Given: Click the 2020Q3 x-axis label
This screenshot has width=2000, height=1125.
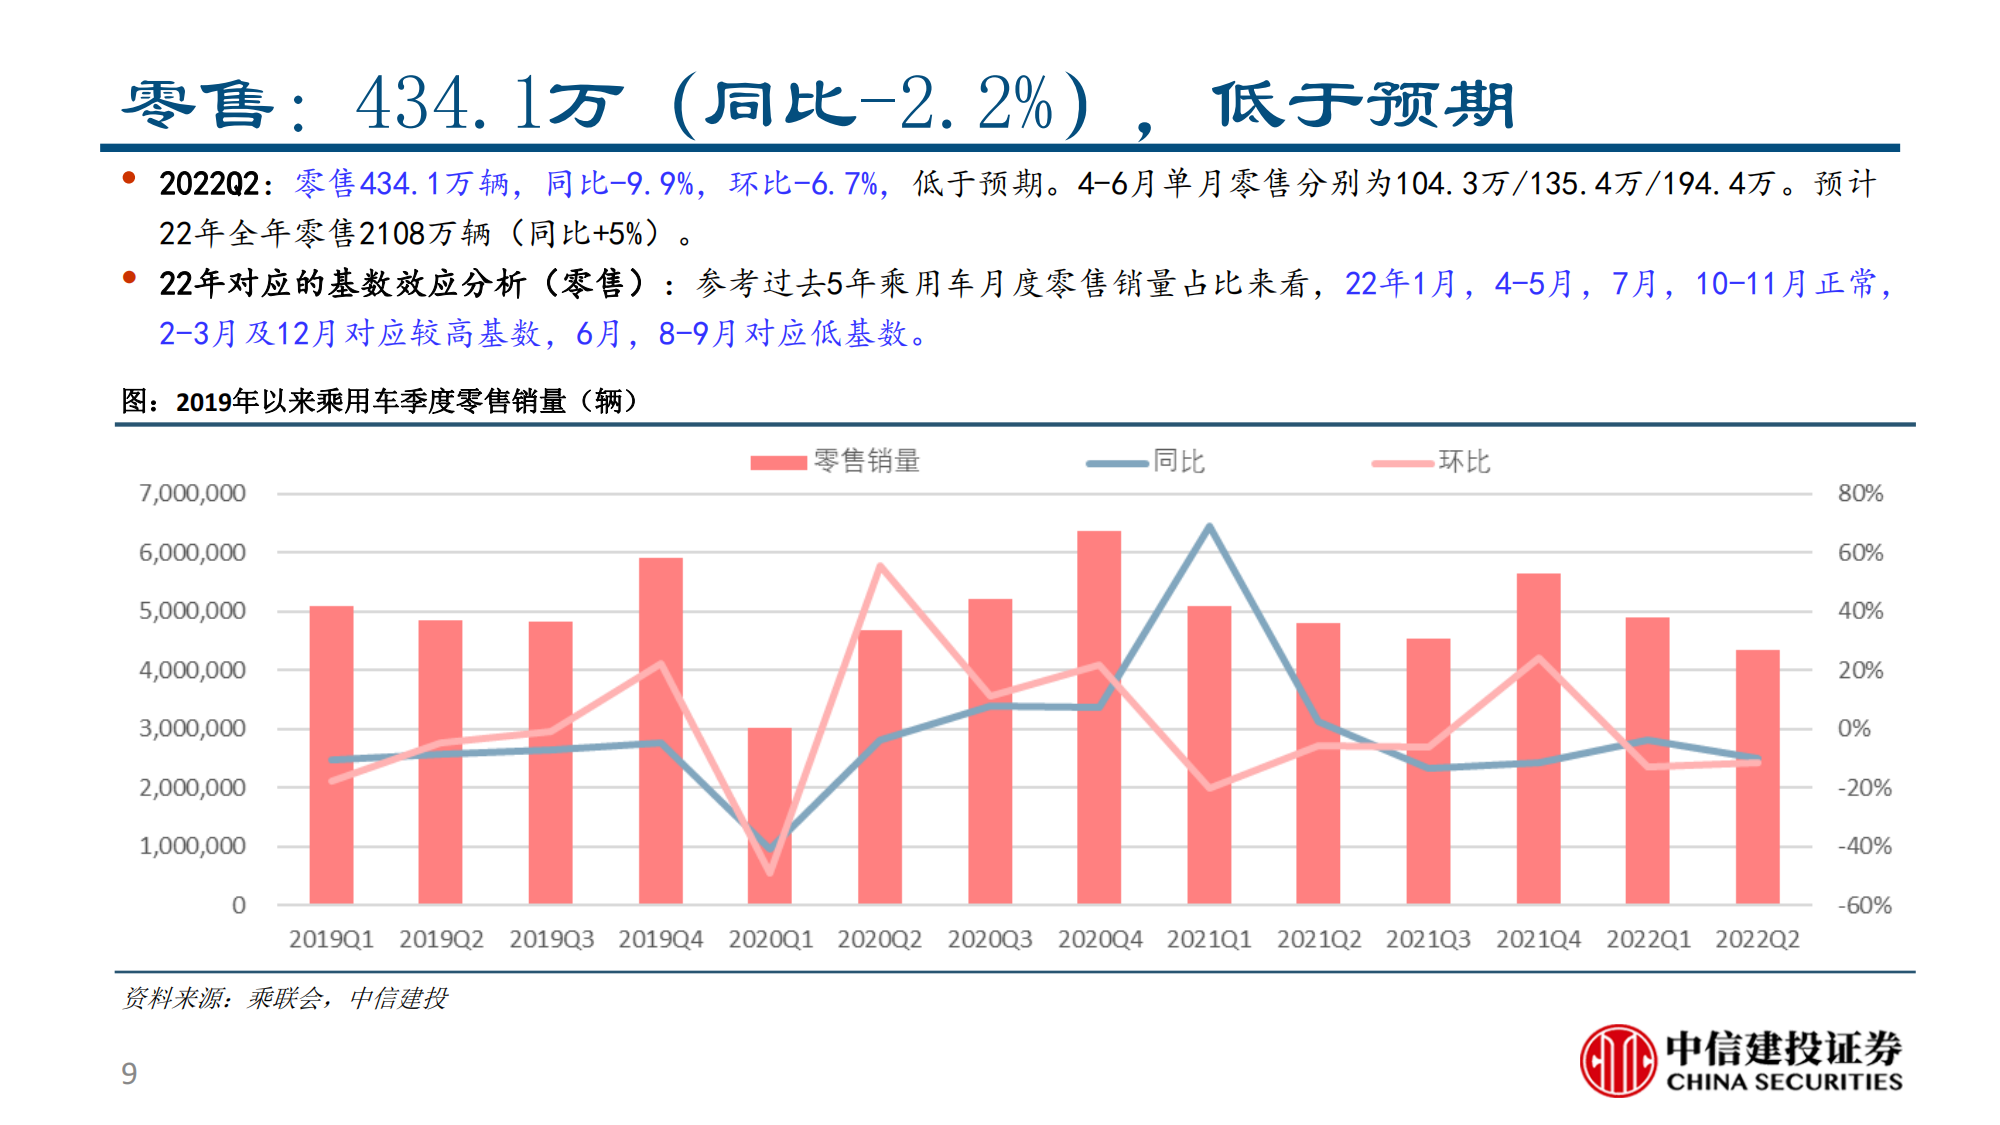Looking at the screenshot, I should [x=990, y=939].
